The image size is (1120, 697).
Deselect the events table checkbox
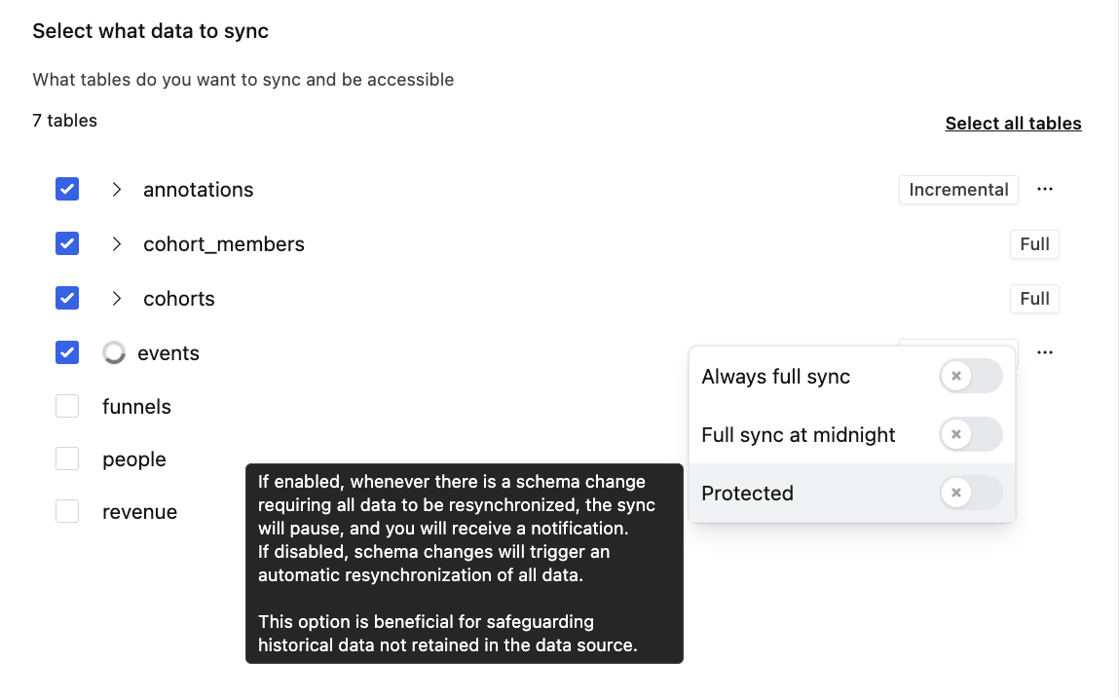coord(67,352)
